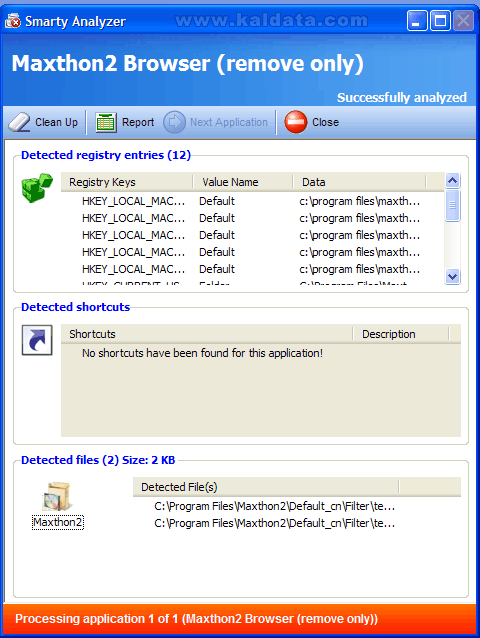Click the green registry cubes icon
This screenshot has width=480, height=638.
click(37, 188)
